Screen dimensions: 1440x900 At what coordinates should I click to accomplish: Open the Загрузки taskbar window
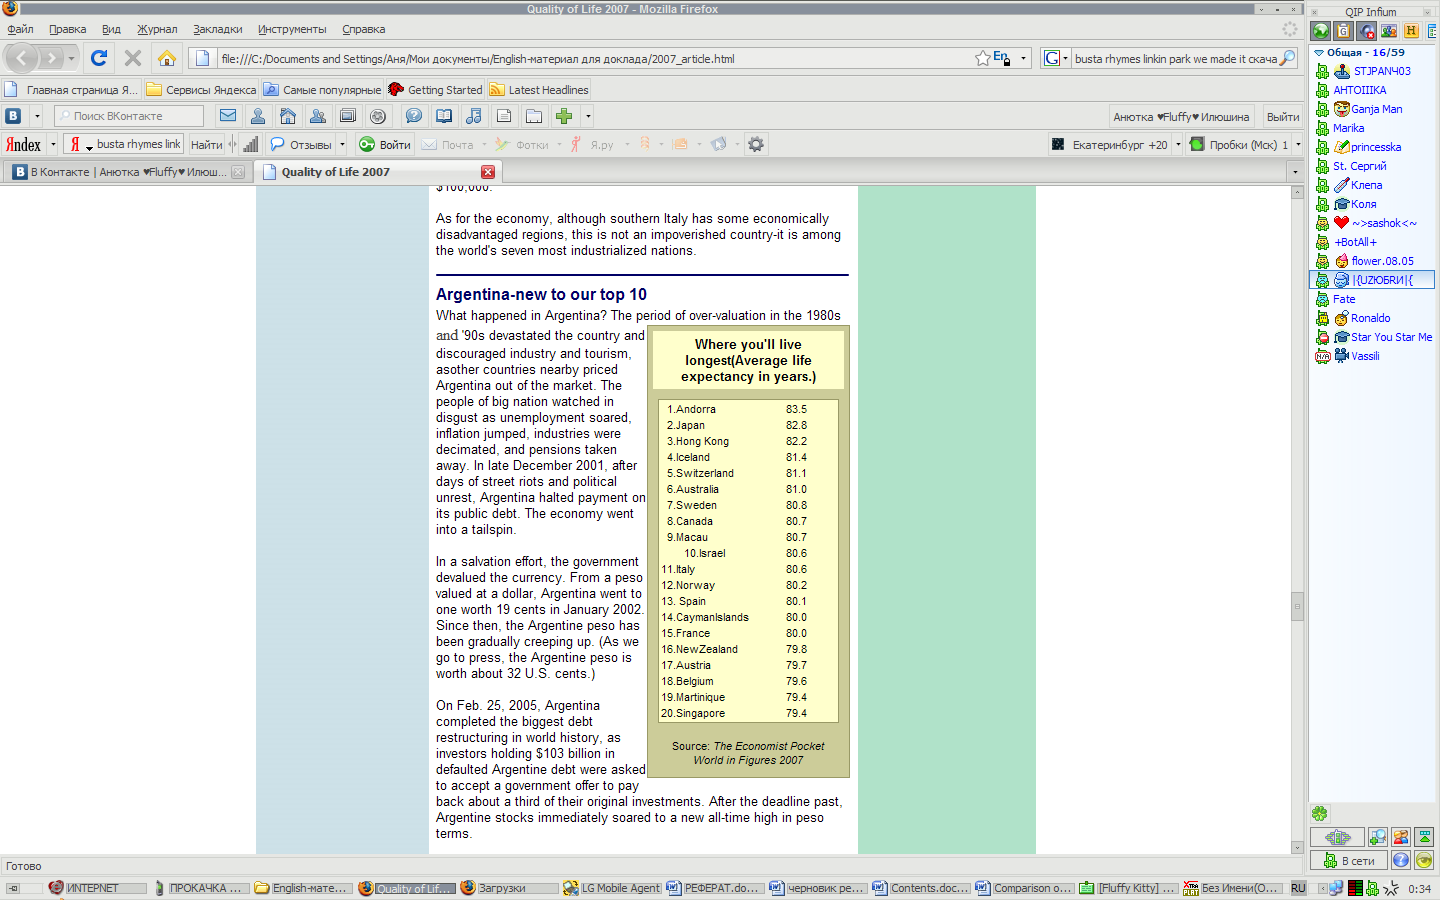(x=509, y=888)
